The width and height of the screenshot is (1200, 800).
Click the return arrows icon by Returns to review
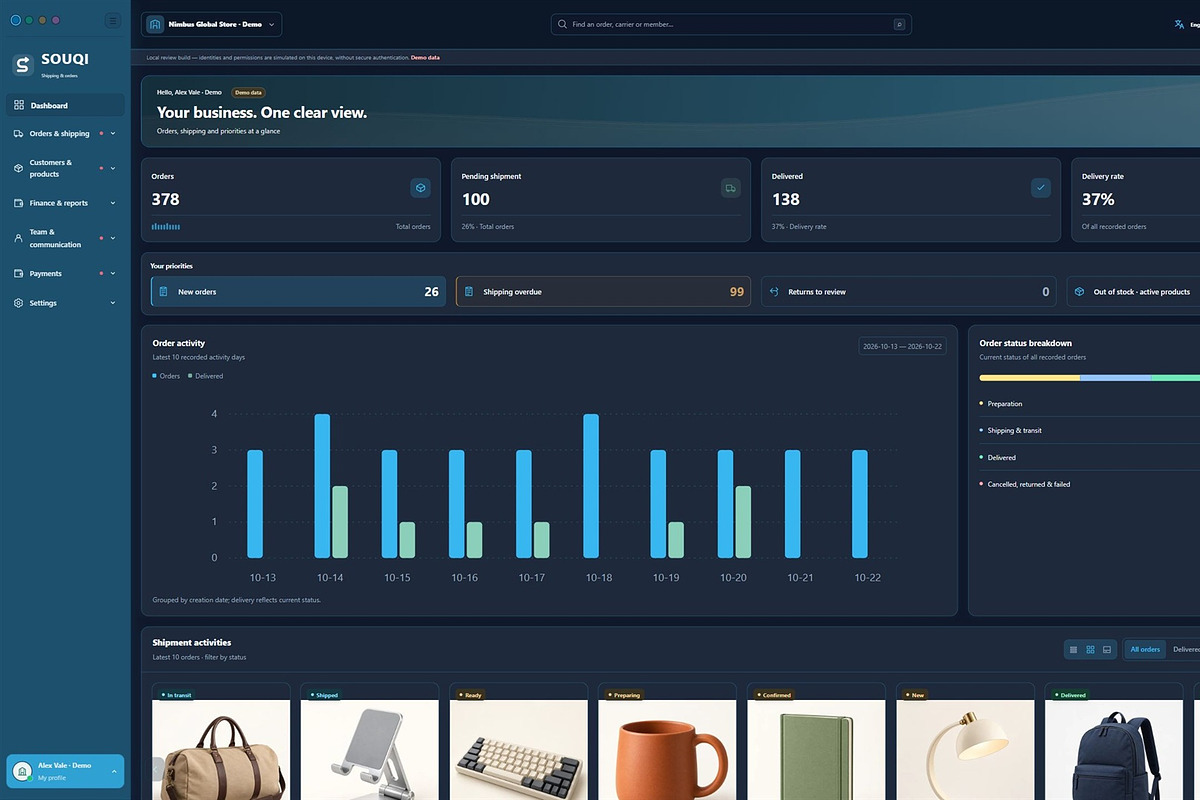774,292
